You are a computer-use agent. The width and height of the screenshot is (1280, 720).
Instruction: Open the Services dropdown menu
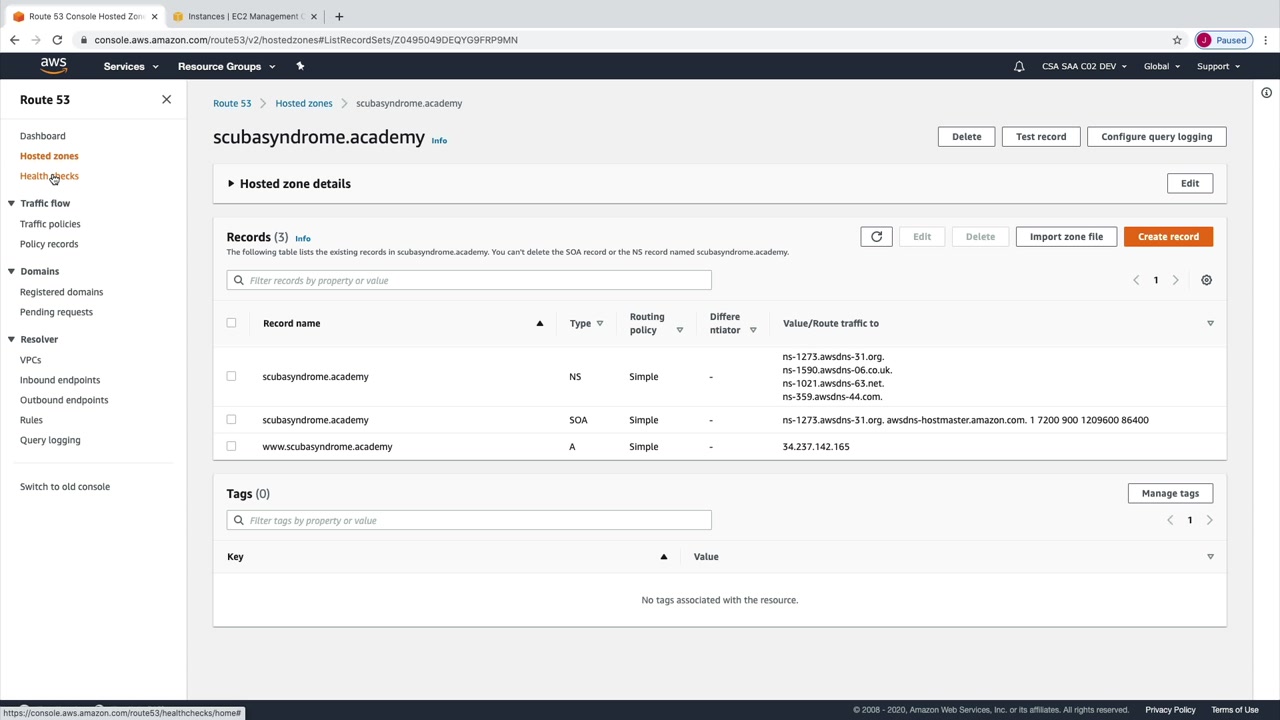131,66
